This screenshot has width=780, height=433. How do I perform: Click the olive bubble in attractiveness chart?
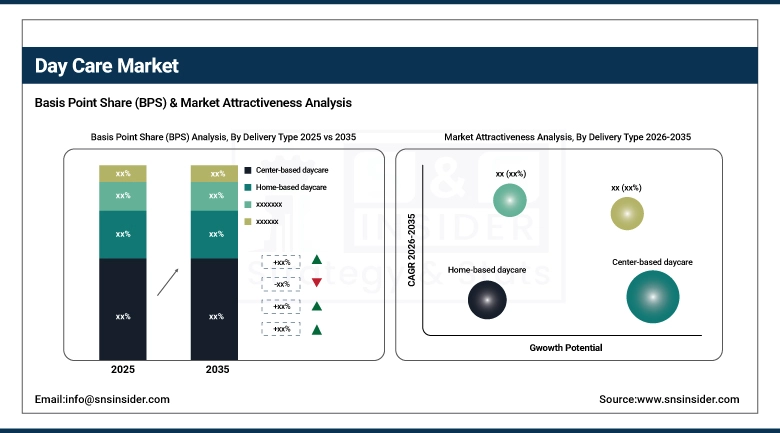(x=627, y=213)
